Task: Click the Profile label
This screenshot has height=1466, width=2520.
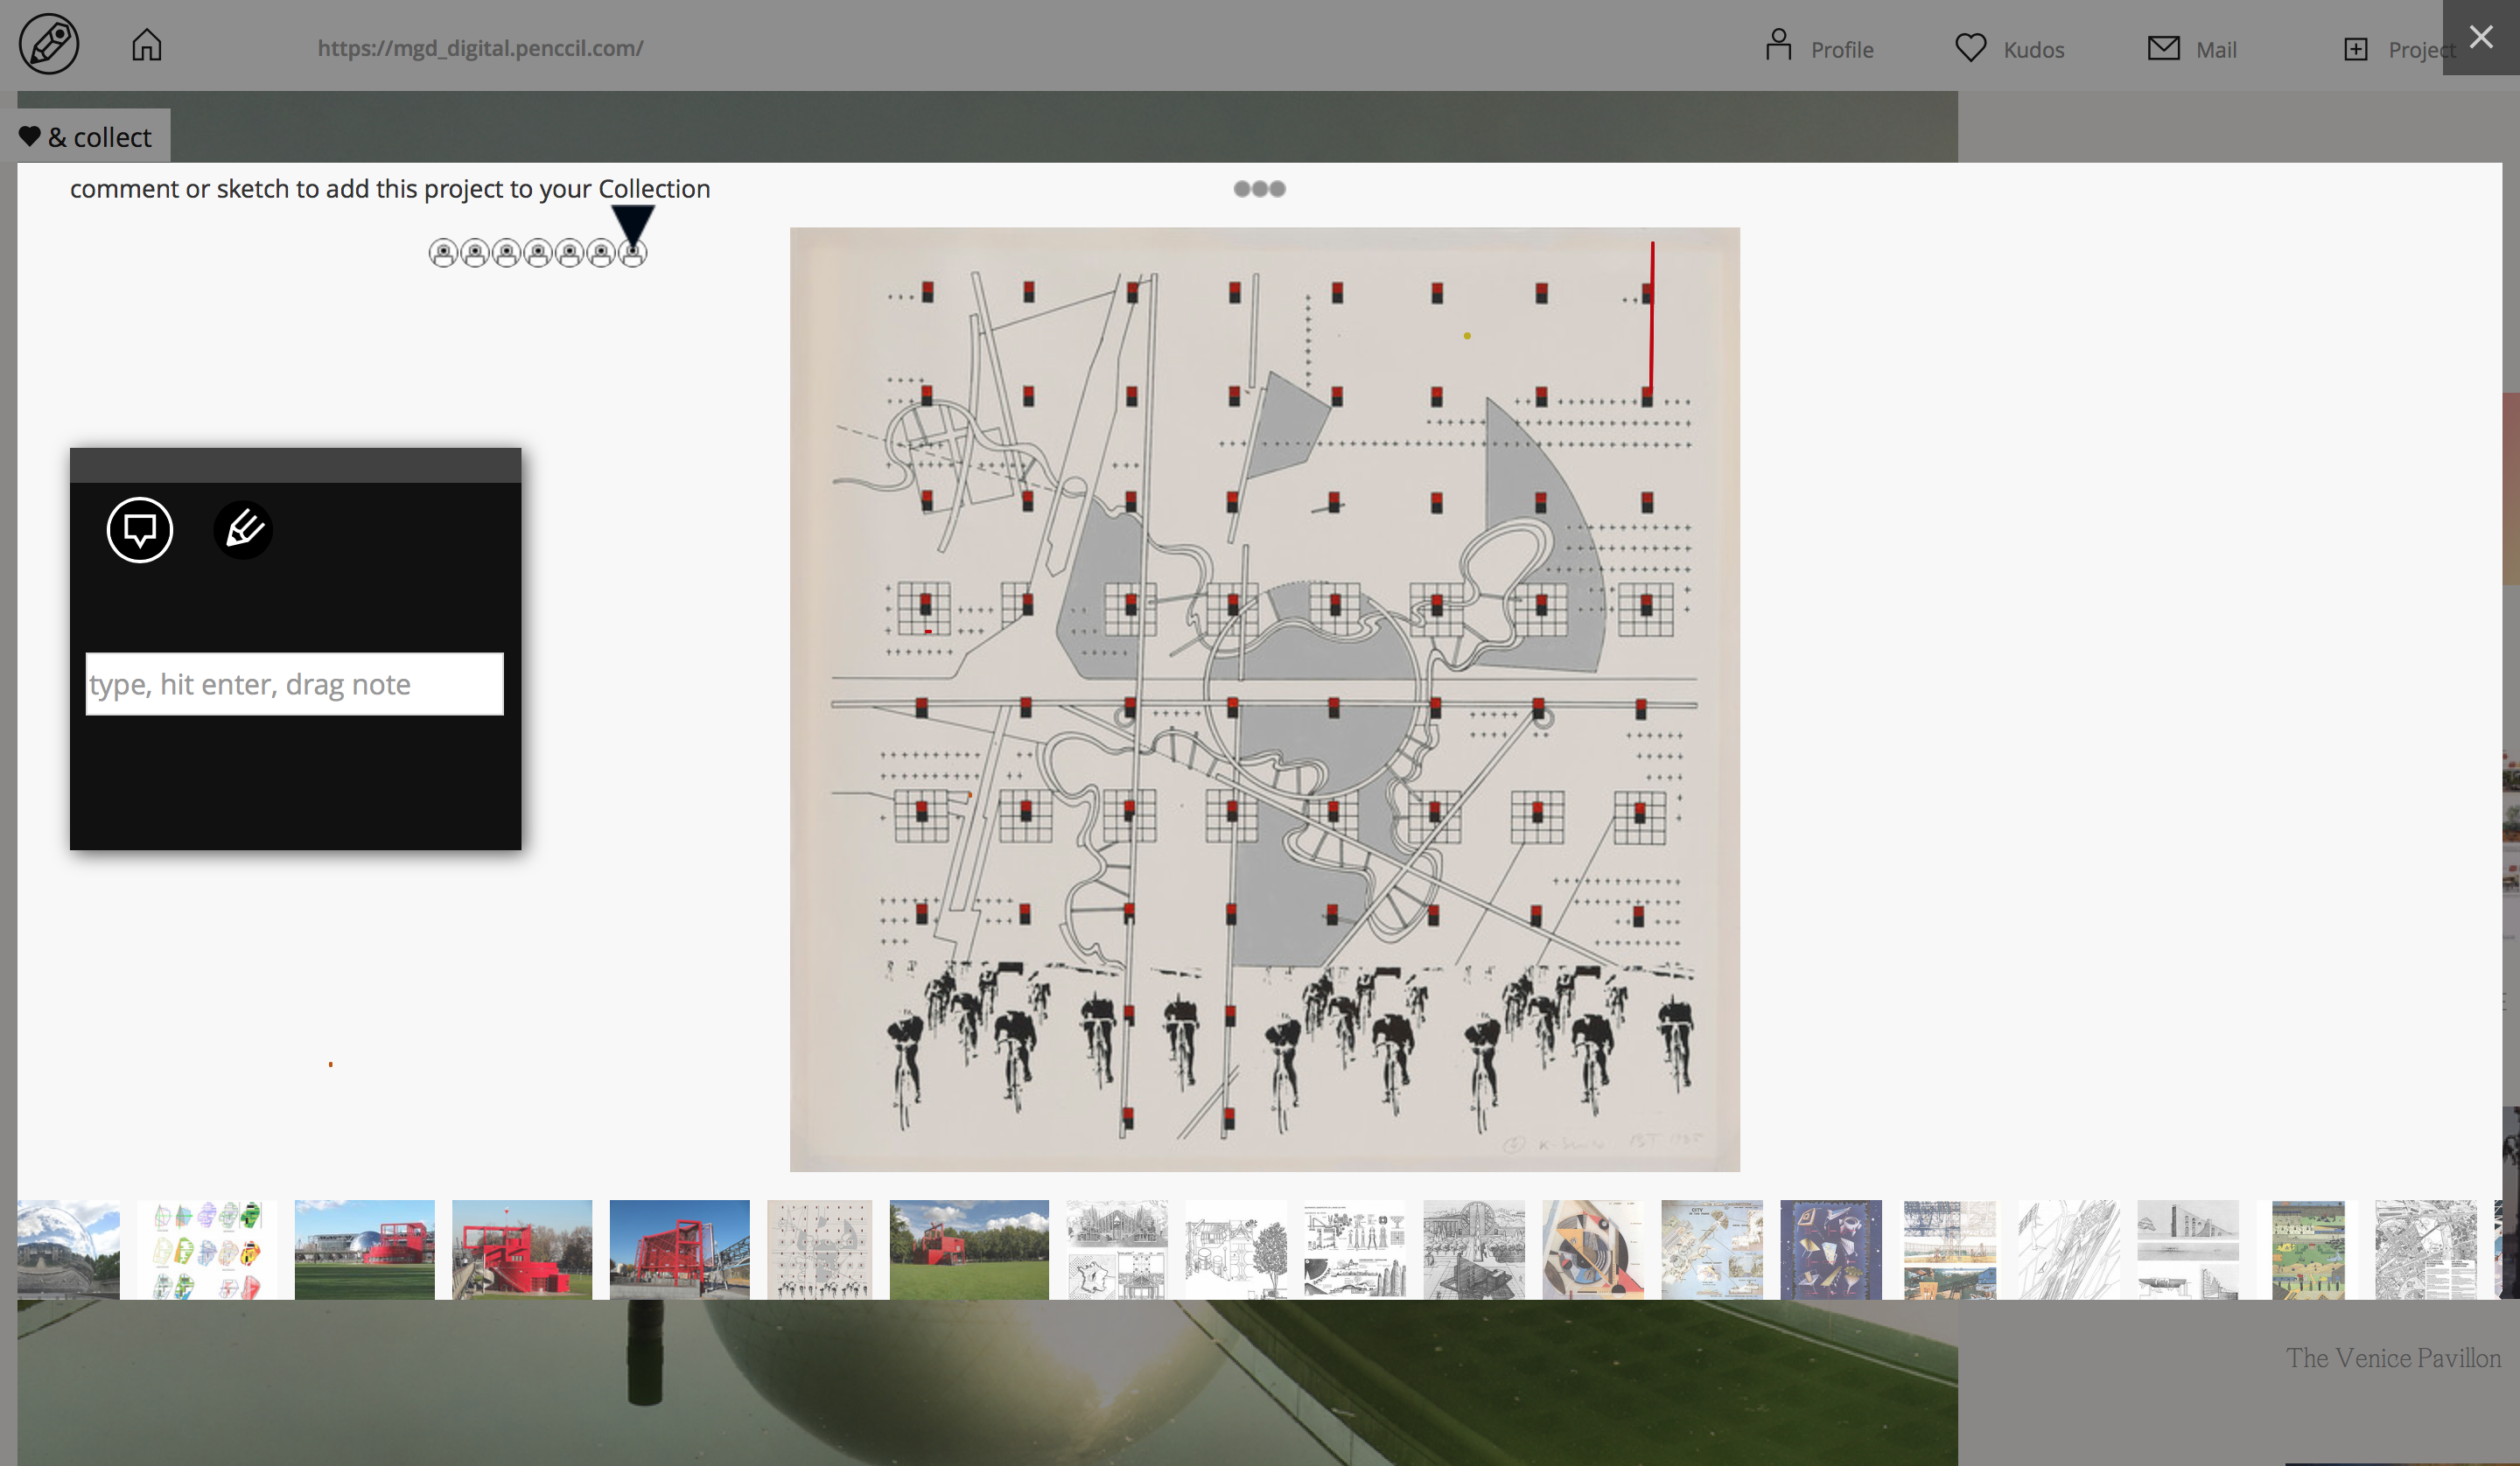Action: [1842, 50]
